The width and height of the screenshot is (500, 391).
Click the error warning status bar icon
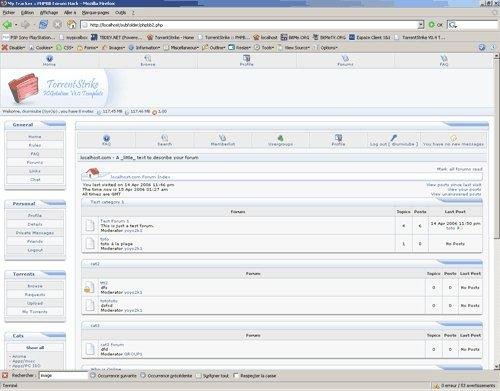coord(436,386)
